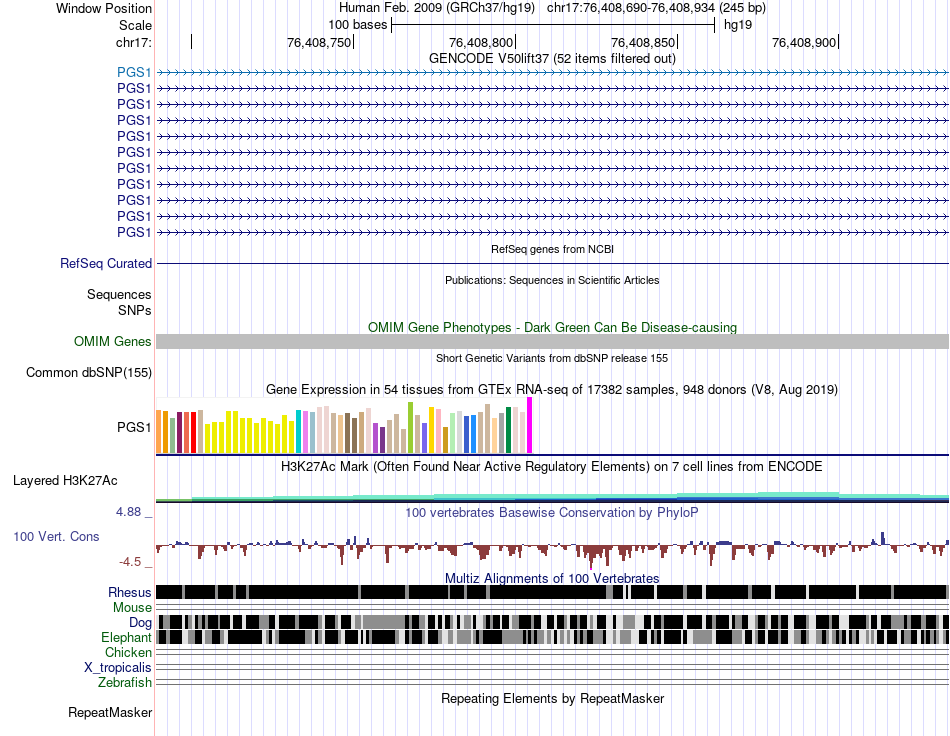Screen dimensions: 950x736
Task: Click the magenta bar in GTEx chart
Action: point(530,425)
